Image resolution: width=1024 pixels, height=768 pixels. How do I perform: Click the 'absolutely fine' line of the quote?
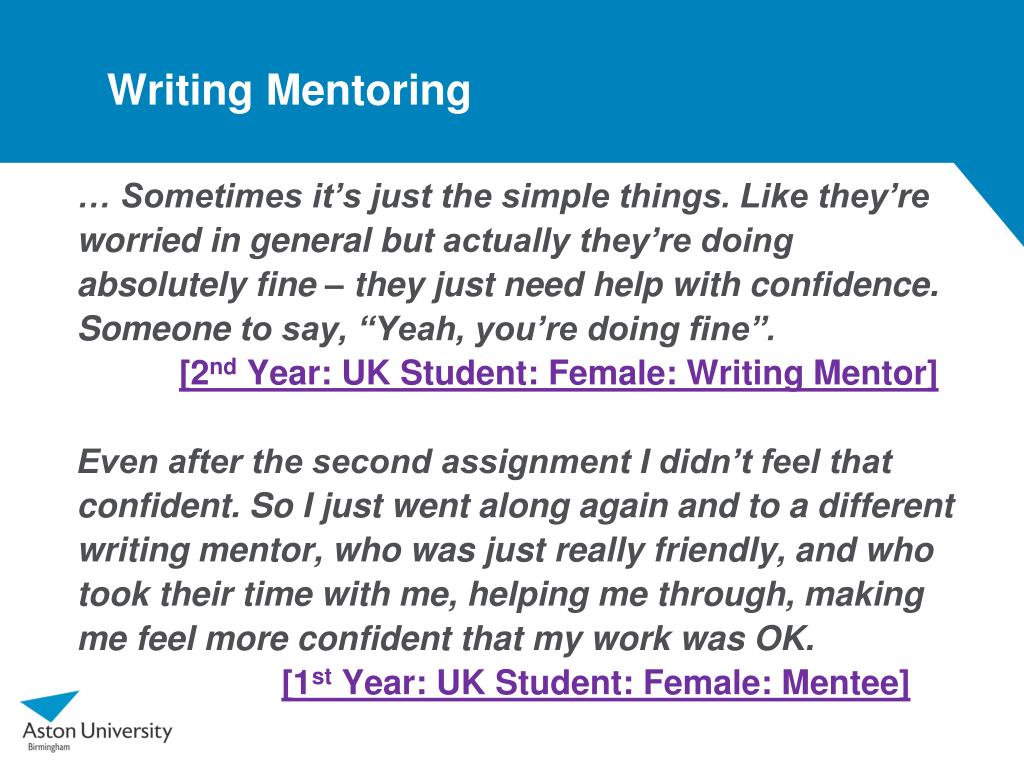509,285
